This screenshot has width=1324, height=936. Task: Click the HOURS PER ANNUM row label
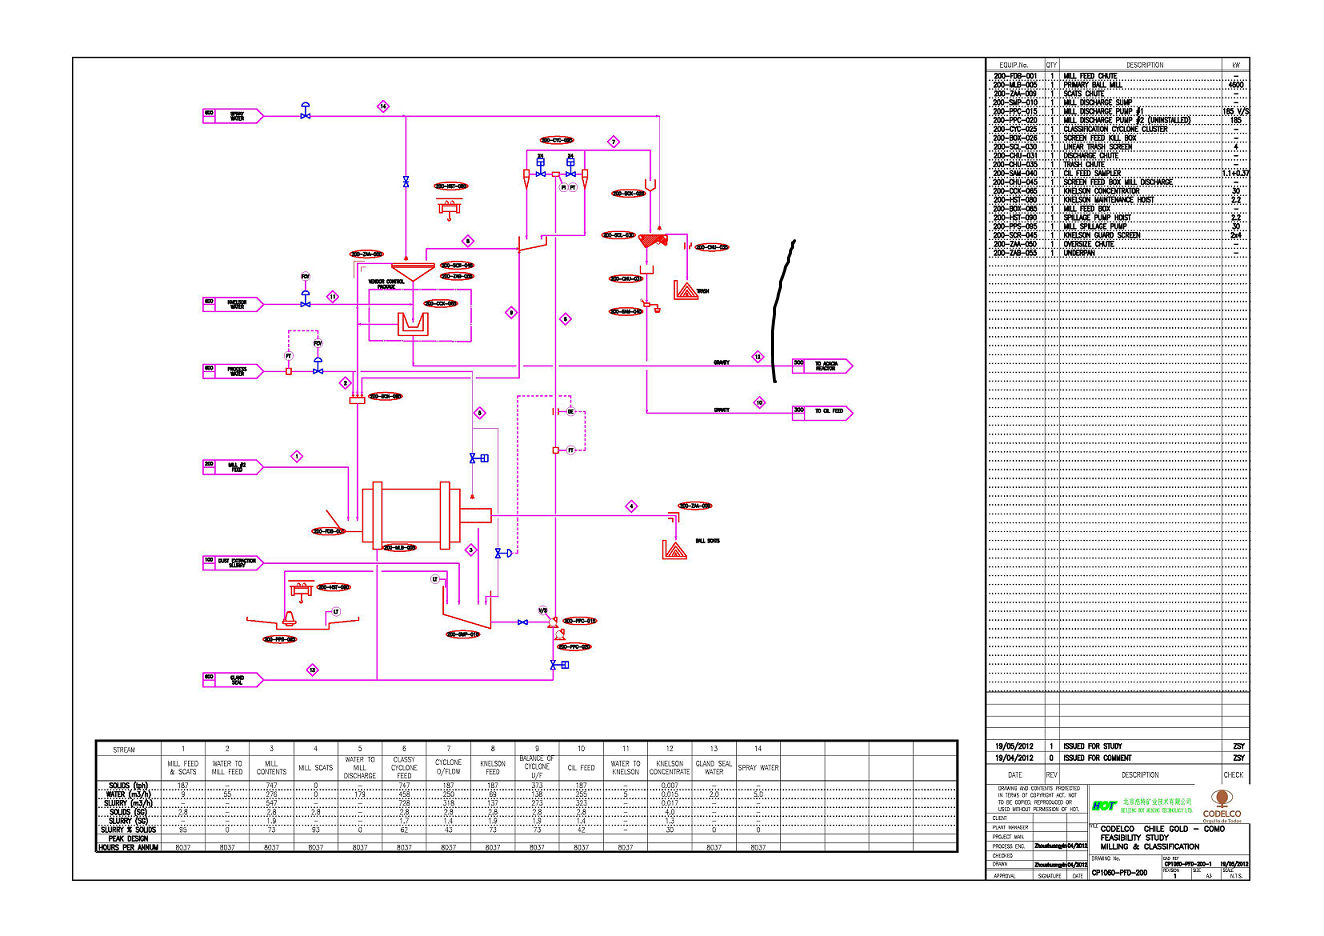pyautogui.click(x=128, y=847)
